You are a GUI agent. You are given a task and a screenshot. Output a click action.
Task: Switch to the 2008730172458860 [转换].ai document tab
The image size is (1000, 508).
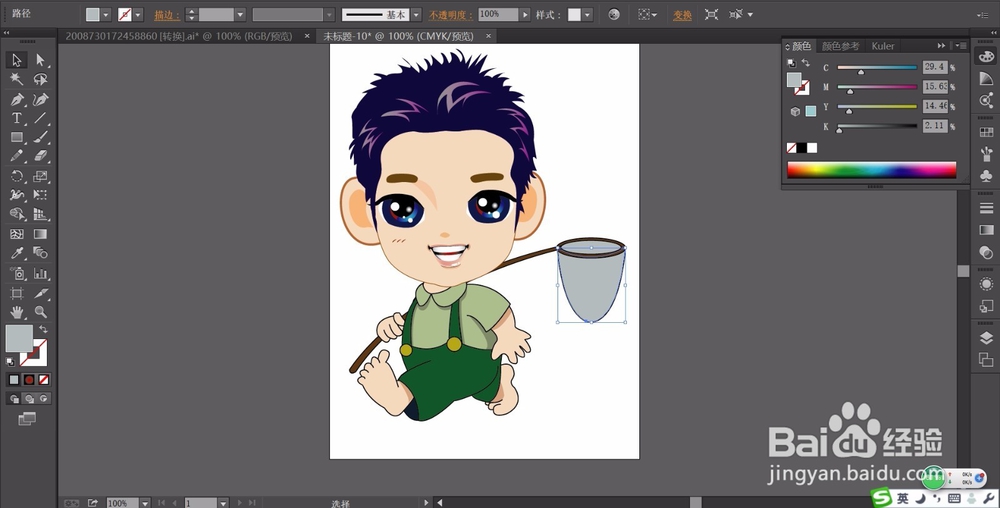coord(179,36)
